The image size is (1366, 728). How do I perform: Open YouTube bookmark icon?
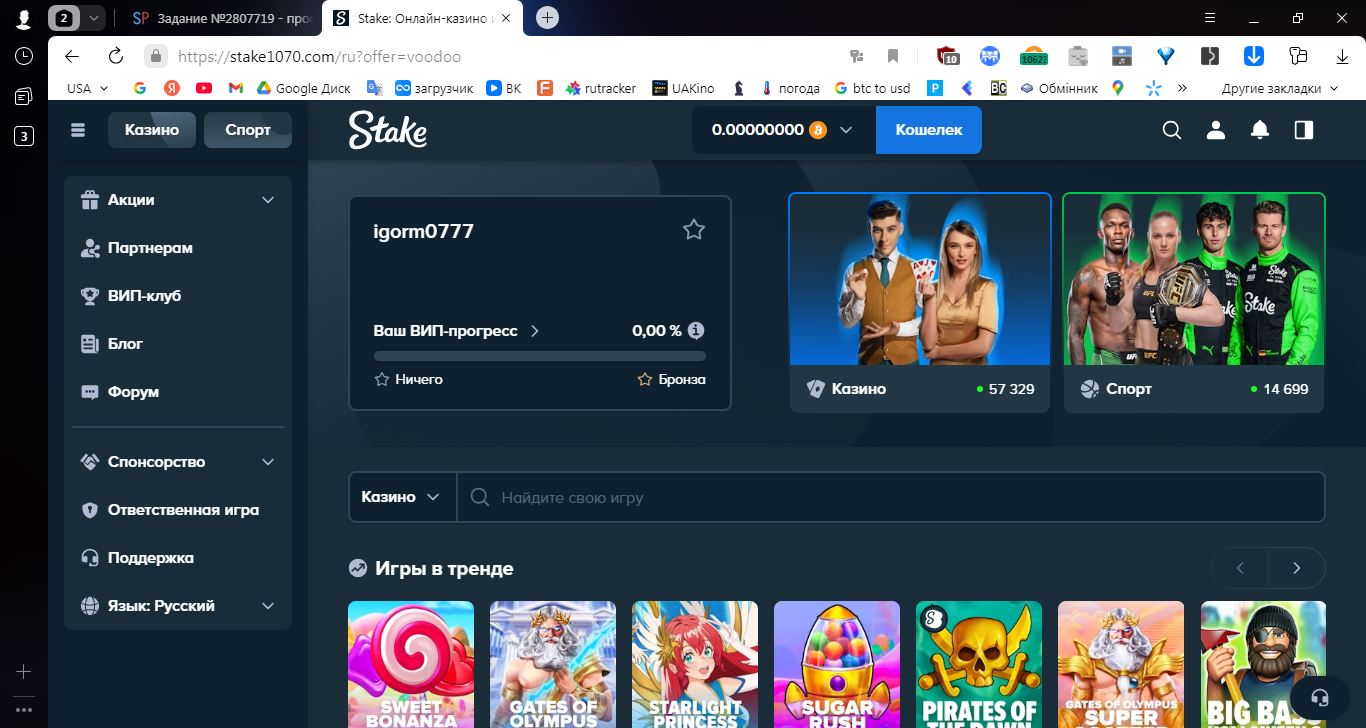click(204, 88)
